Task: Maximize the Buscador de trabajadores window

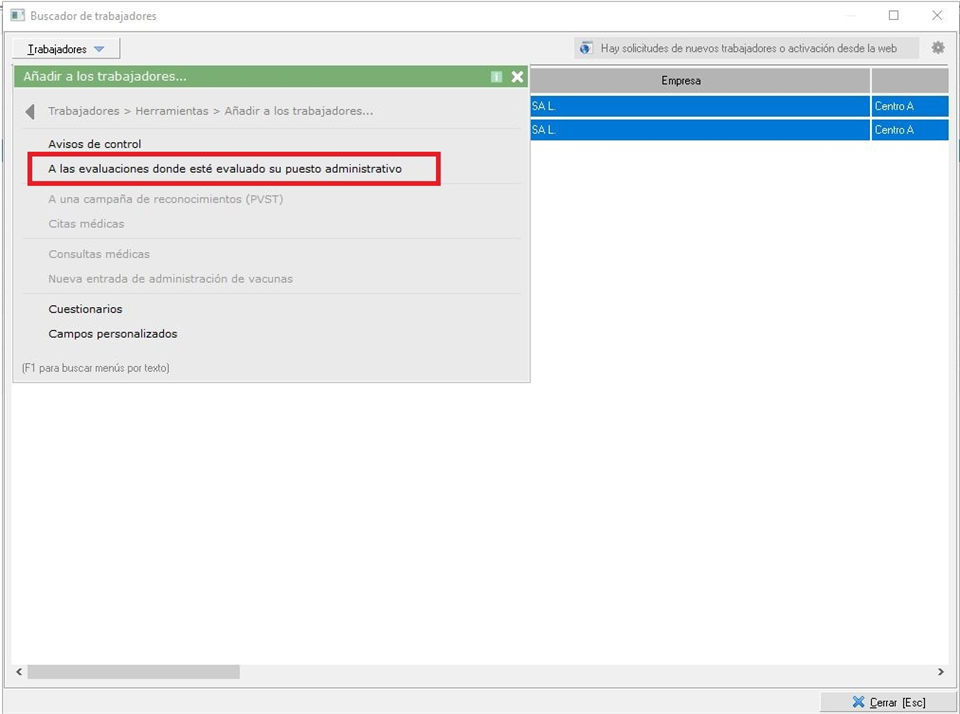Action: click(893, 16)
